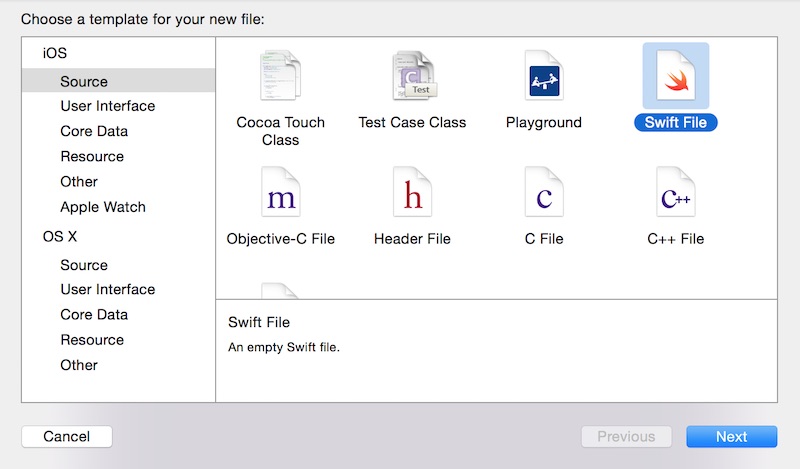Select the Header File template icon
The width and height of the screenshot is (800, 469).
coord(412,193)
